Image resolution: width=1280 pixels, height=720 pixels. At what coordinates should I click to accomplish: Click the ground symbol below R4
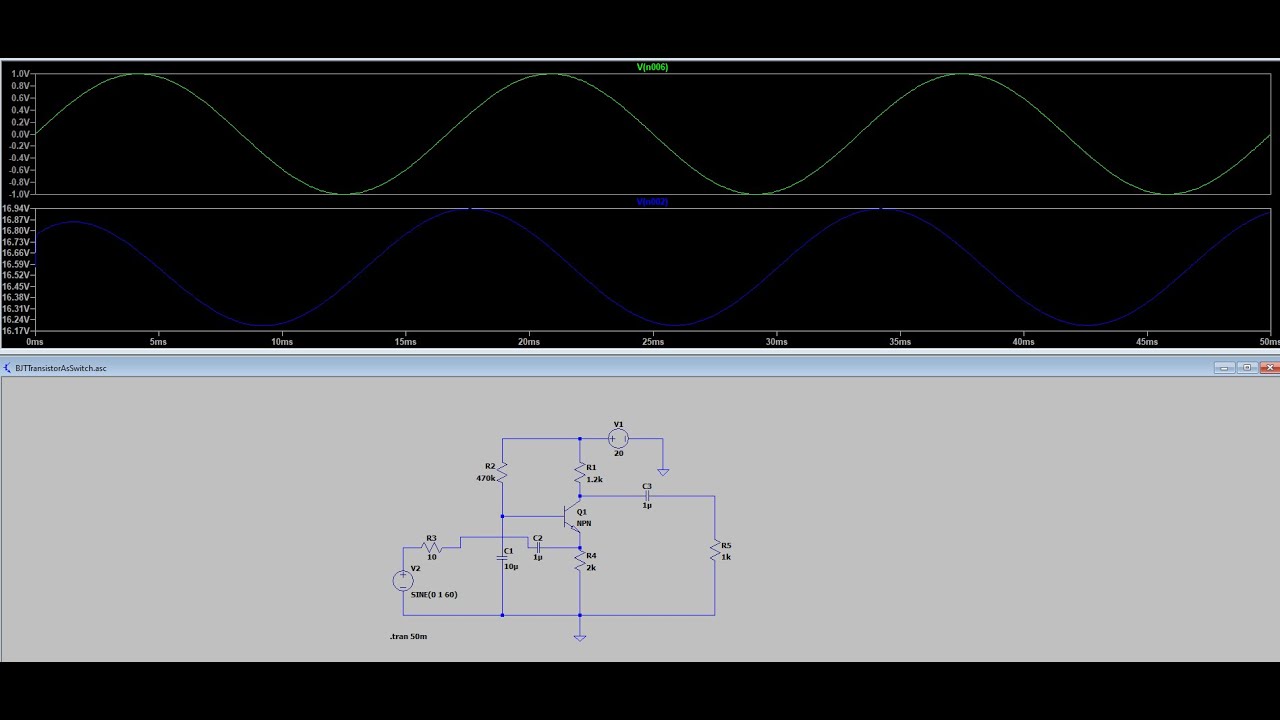(x=580, y=636)
